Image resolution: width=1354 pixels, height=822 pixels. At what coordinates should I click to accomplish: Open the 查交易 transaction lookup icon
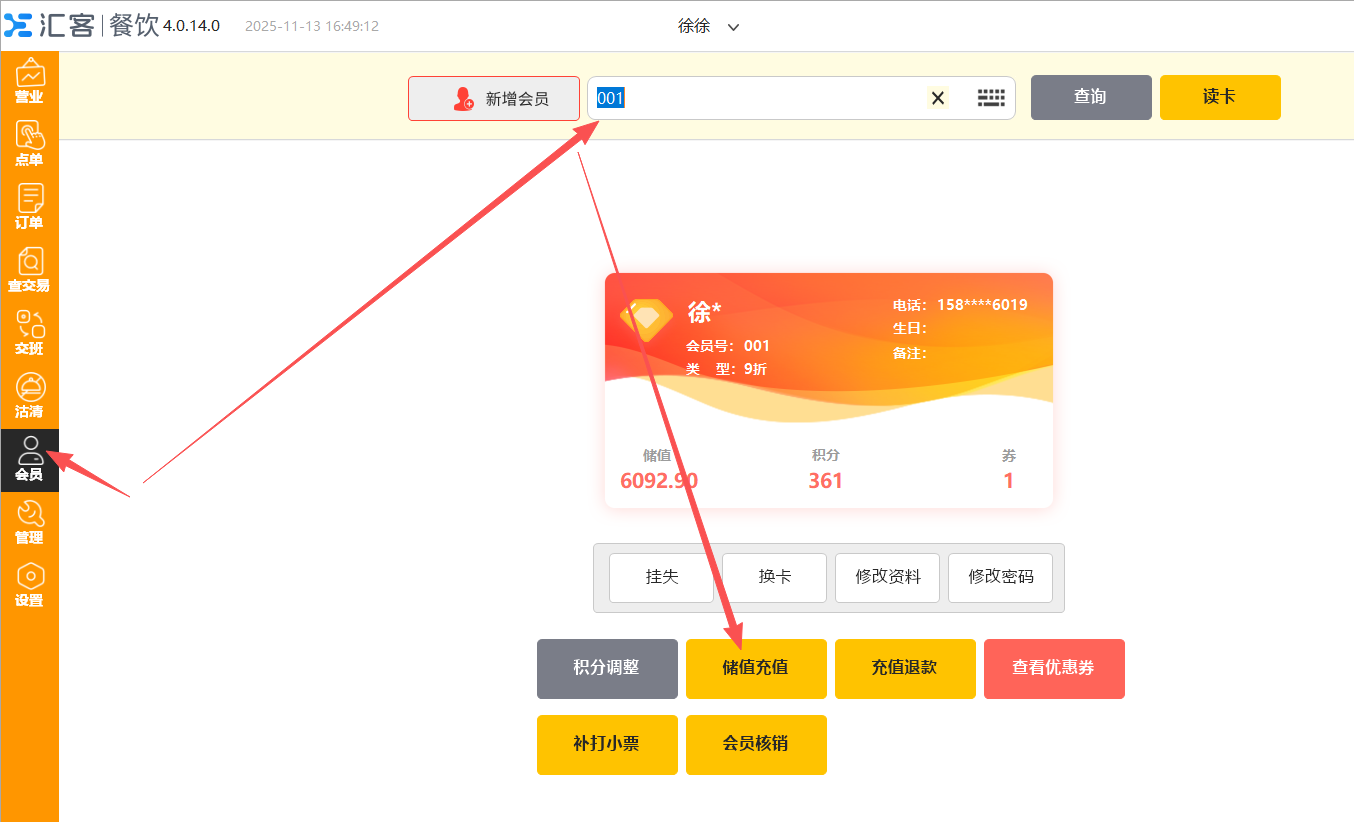point(29,270)
